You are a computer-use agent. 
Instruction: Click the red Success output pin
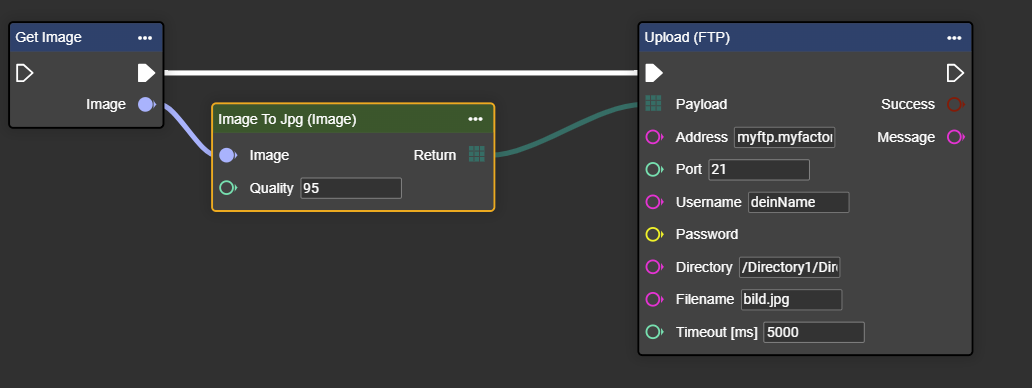[x=956, y=104]
